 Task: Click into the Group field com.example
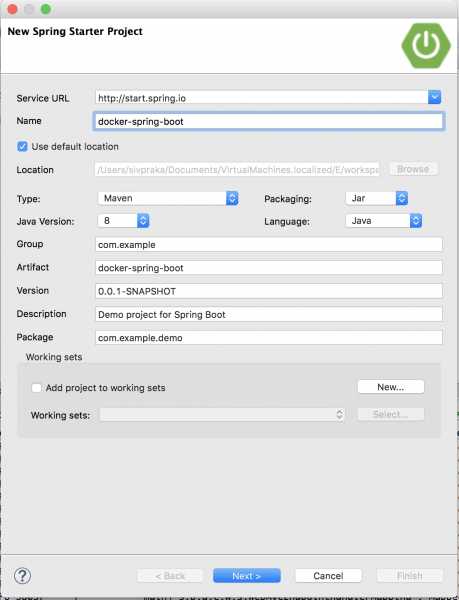click(x=269, y=245)
